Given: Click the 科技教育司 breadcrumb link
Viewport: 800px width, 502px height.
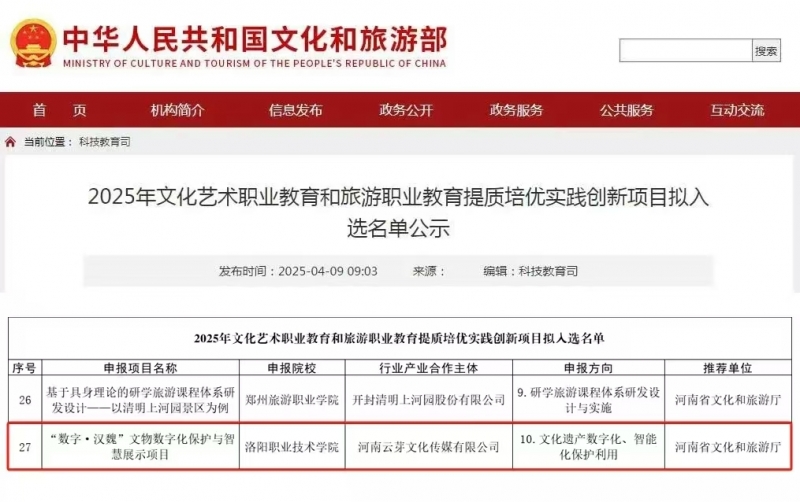Looking at the screenshot, I should 104,142.
